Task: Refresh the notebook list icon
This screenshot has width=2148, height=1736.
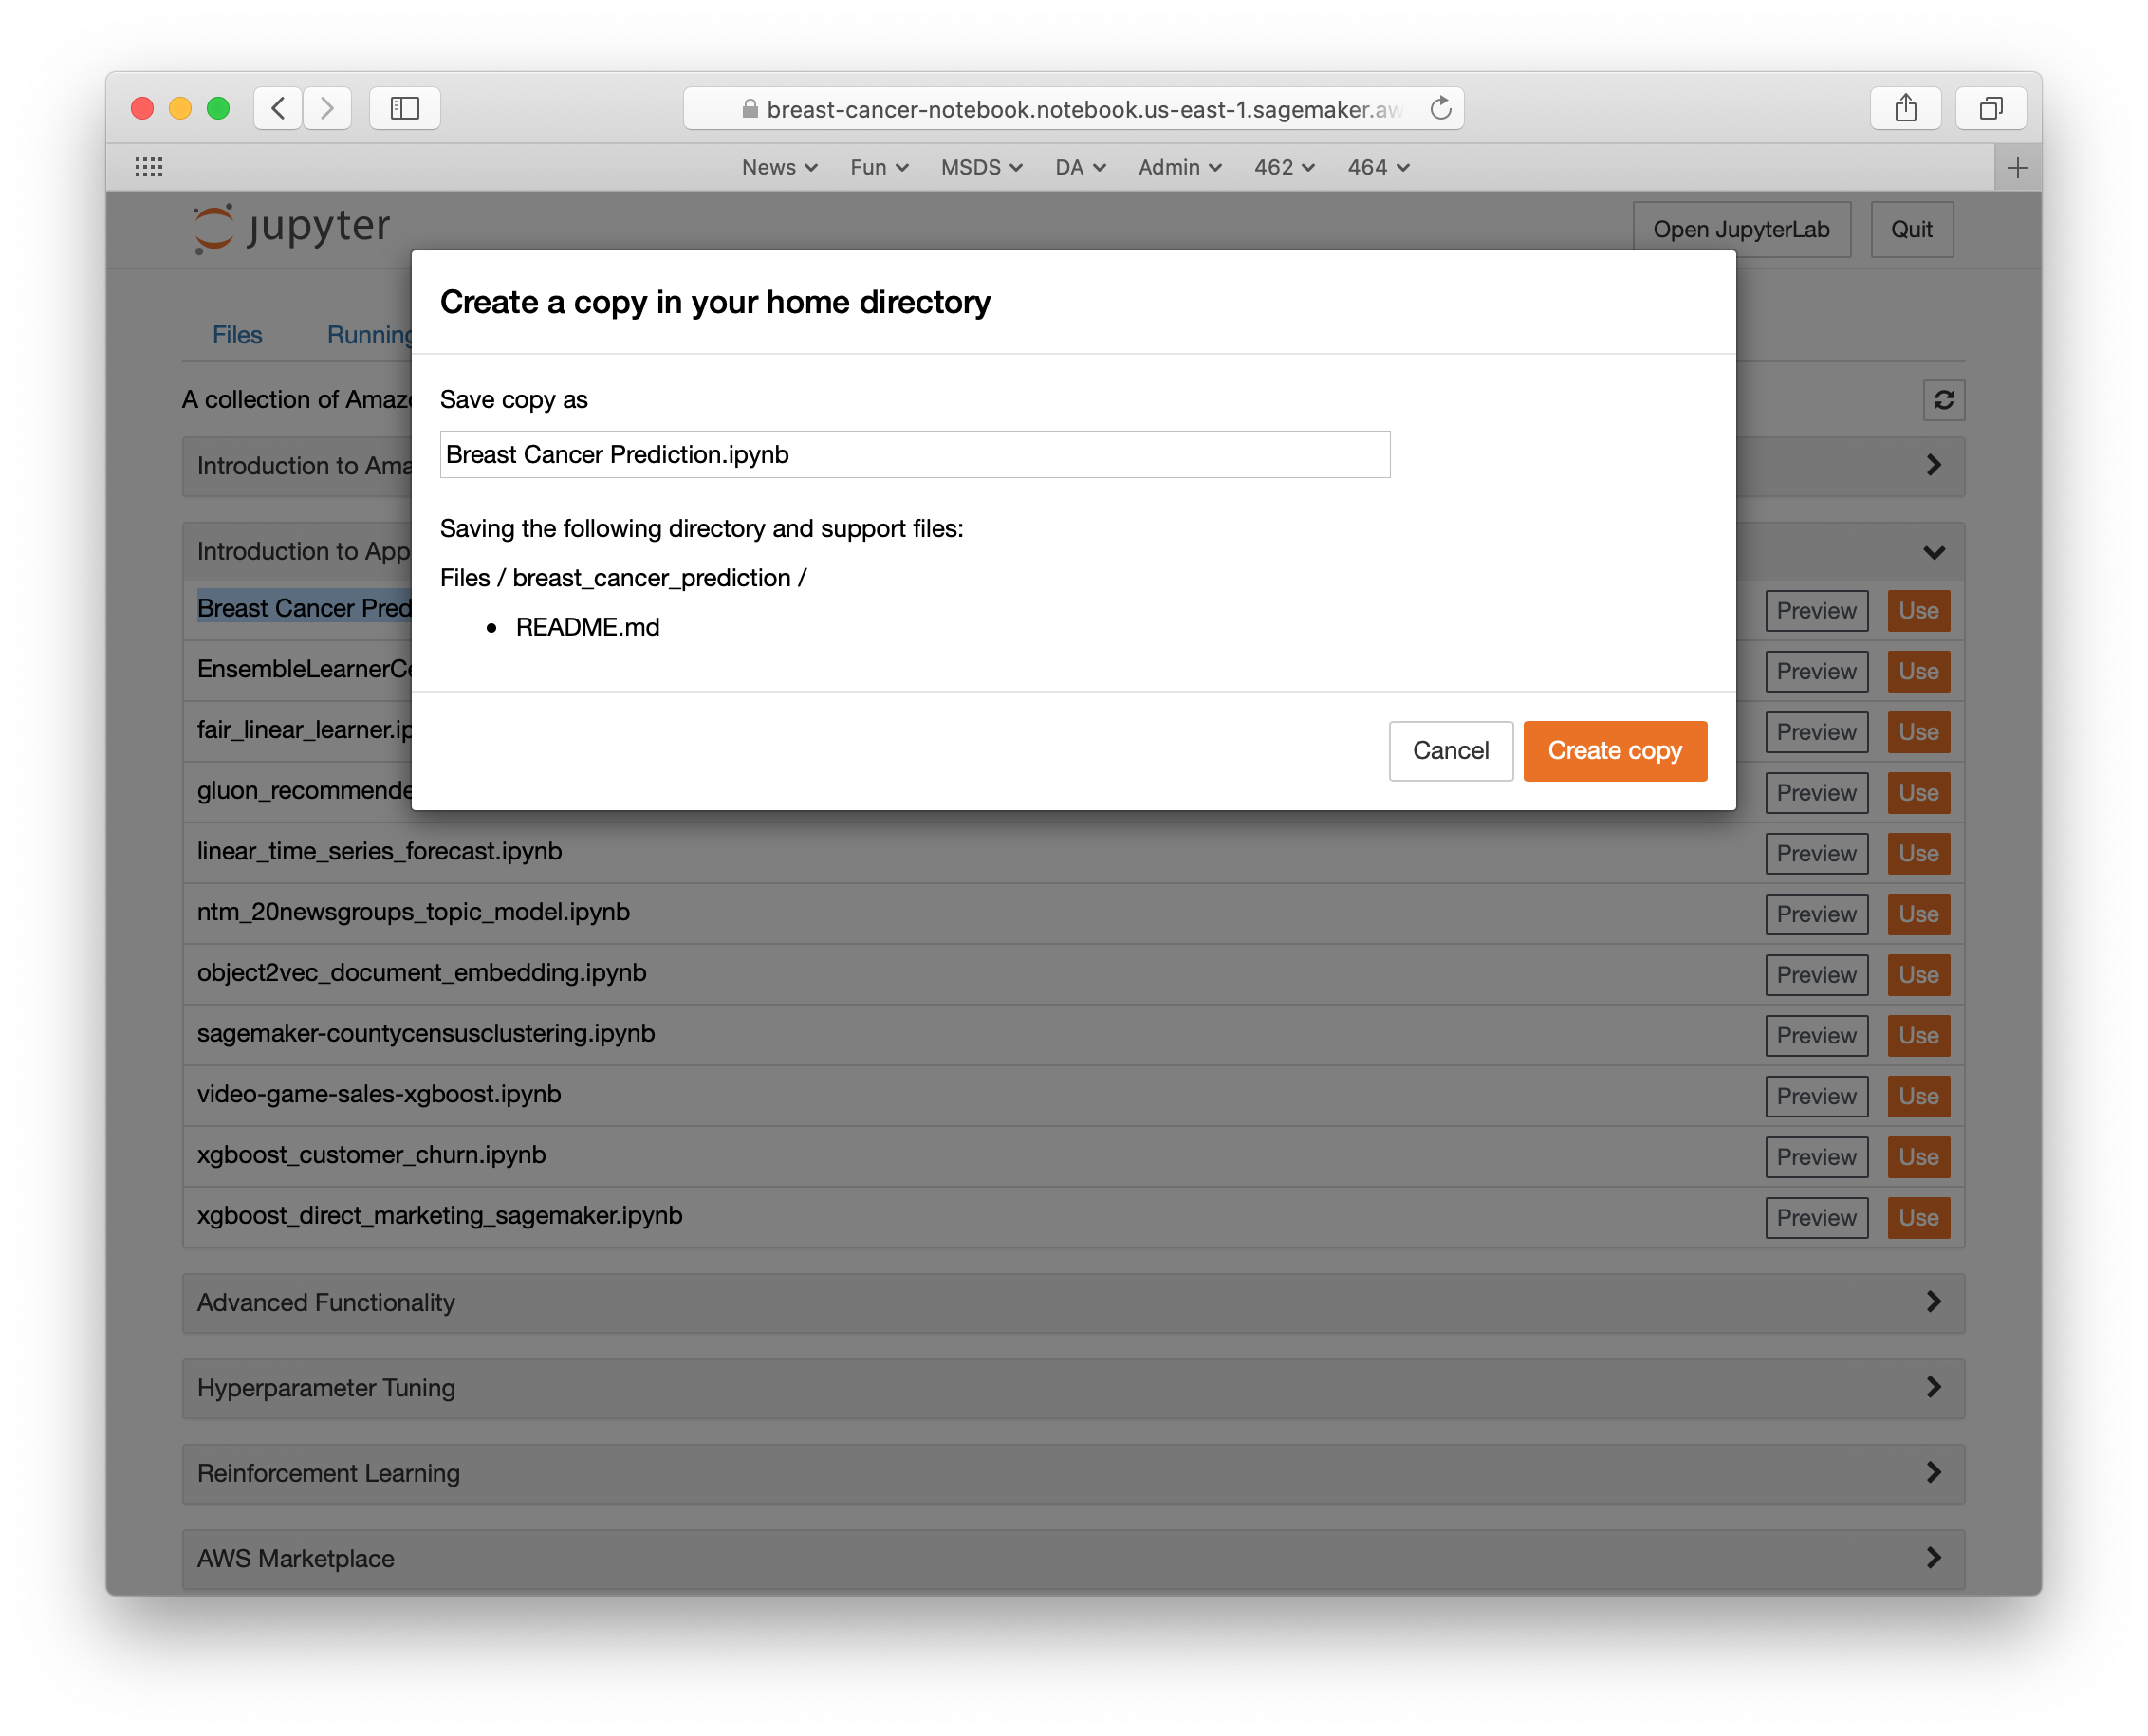Action: pos(1943,400)
